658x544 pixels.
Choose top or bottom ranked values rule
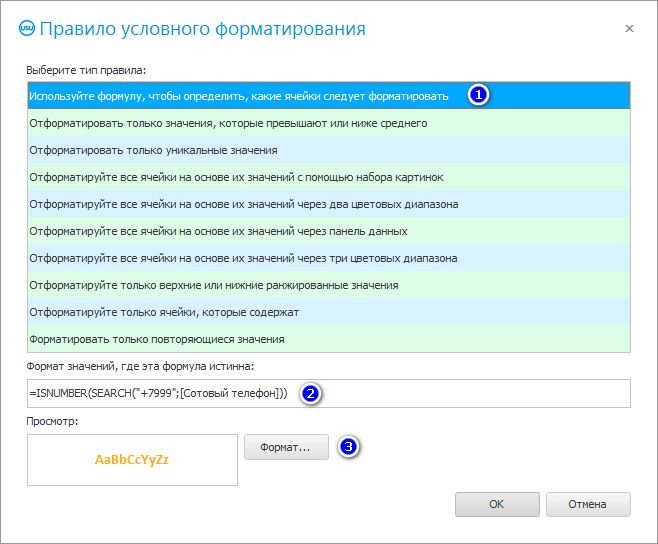329,285
